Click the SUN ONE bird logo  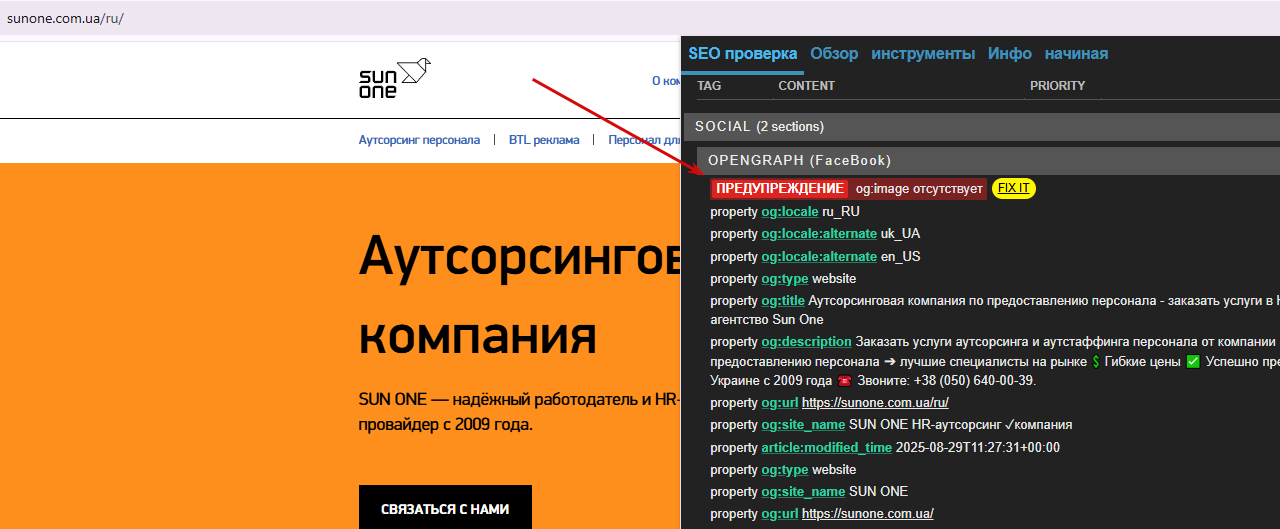click(x=395, y=78)
